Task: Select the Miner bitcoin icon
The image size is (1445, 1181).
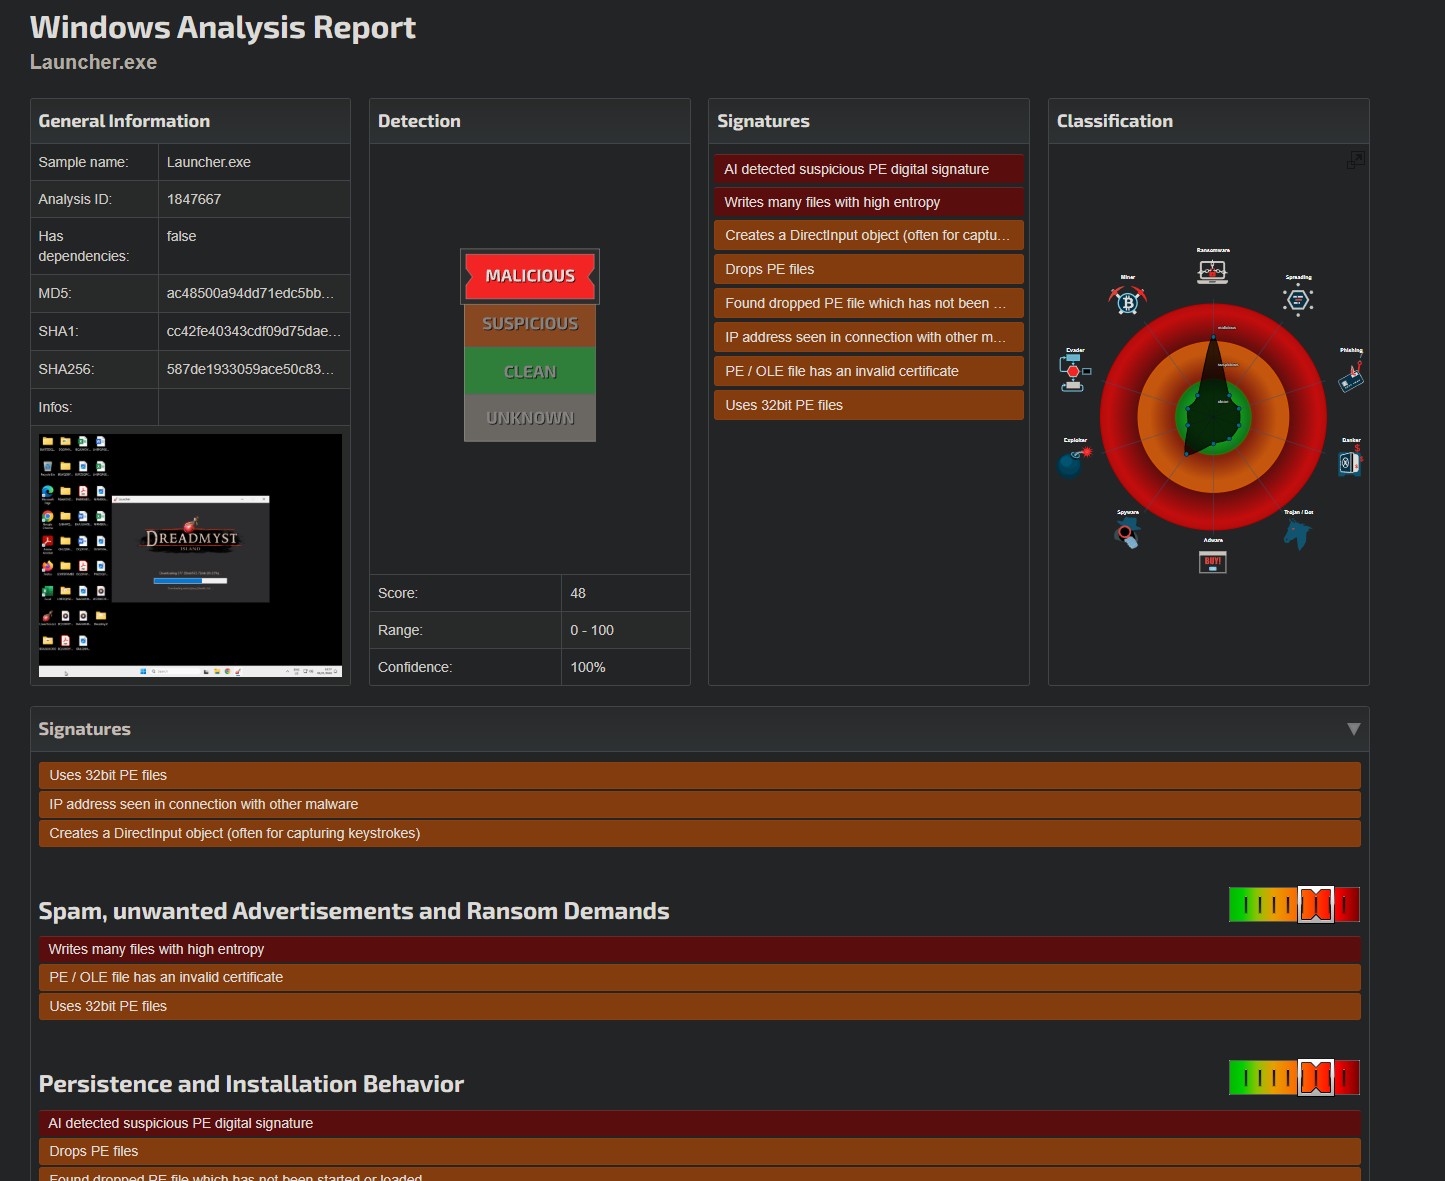Action: [1128, 300]
